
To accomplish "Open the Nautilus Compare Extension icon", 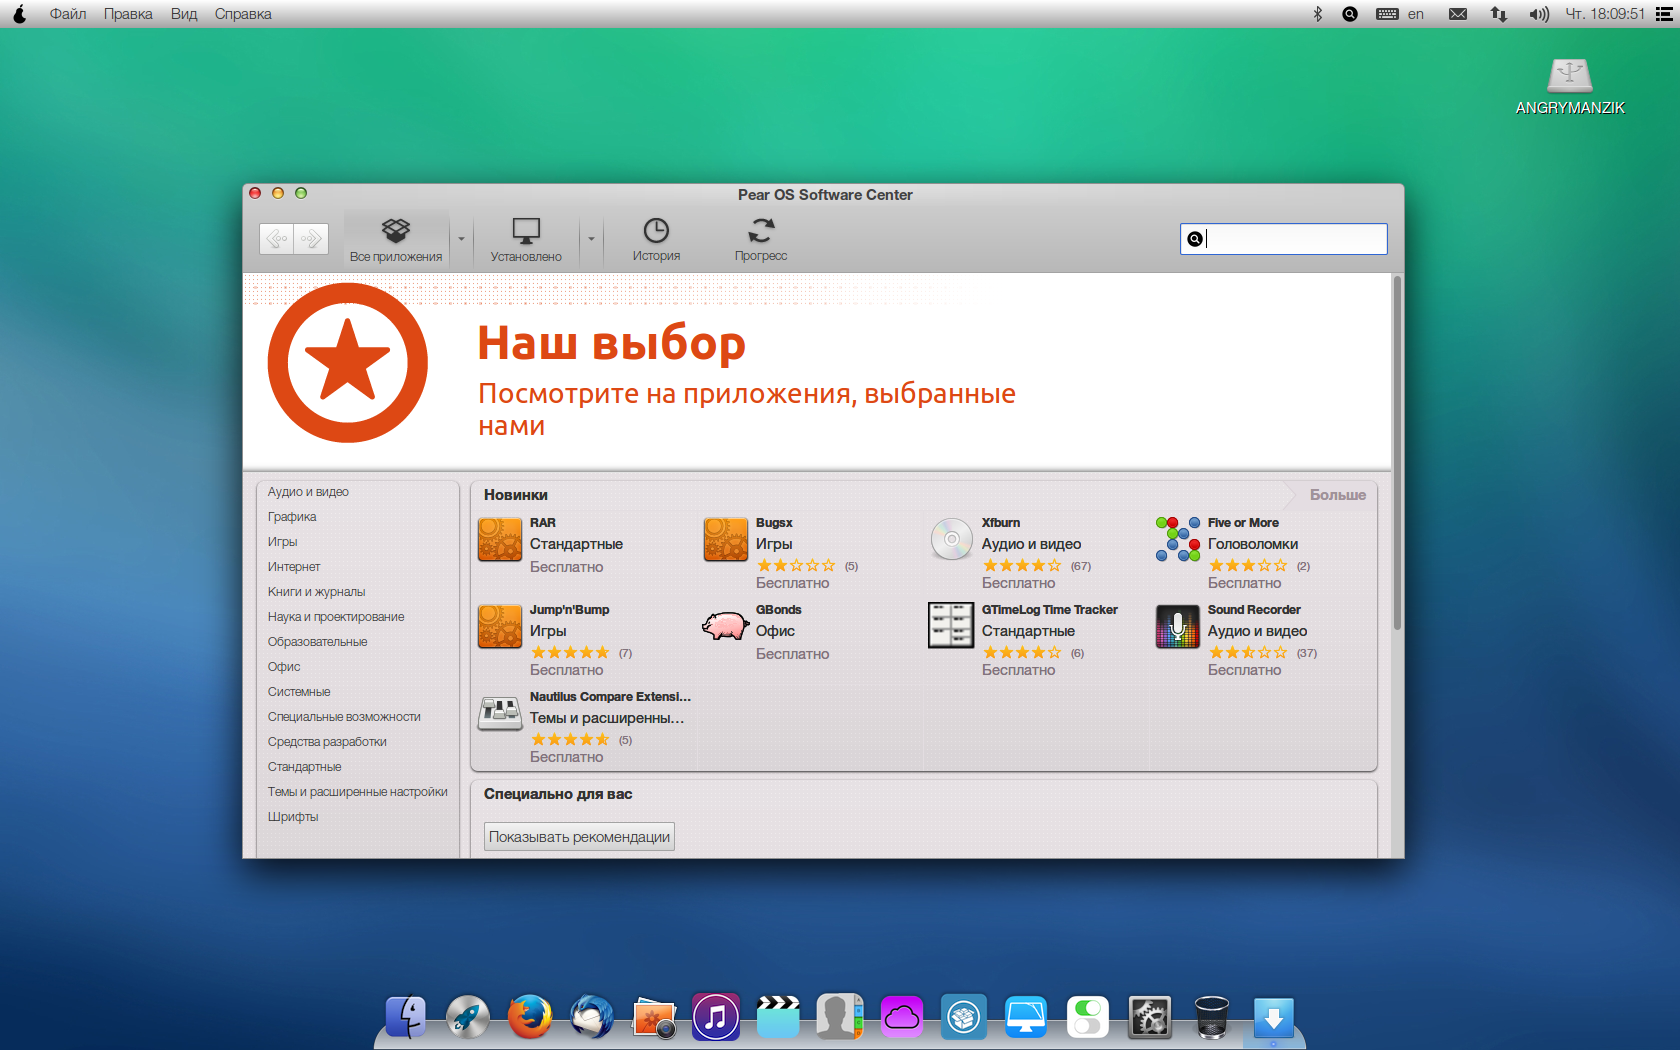I will point(500,713).
